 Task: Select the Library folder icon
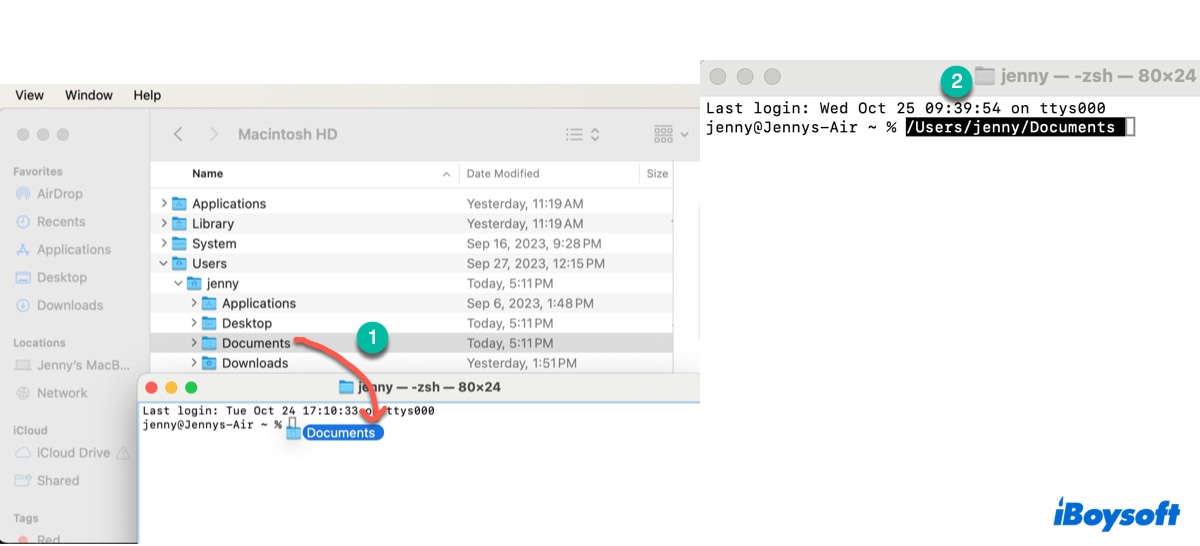(180, 223)
